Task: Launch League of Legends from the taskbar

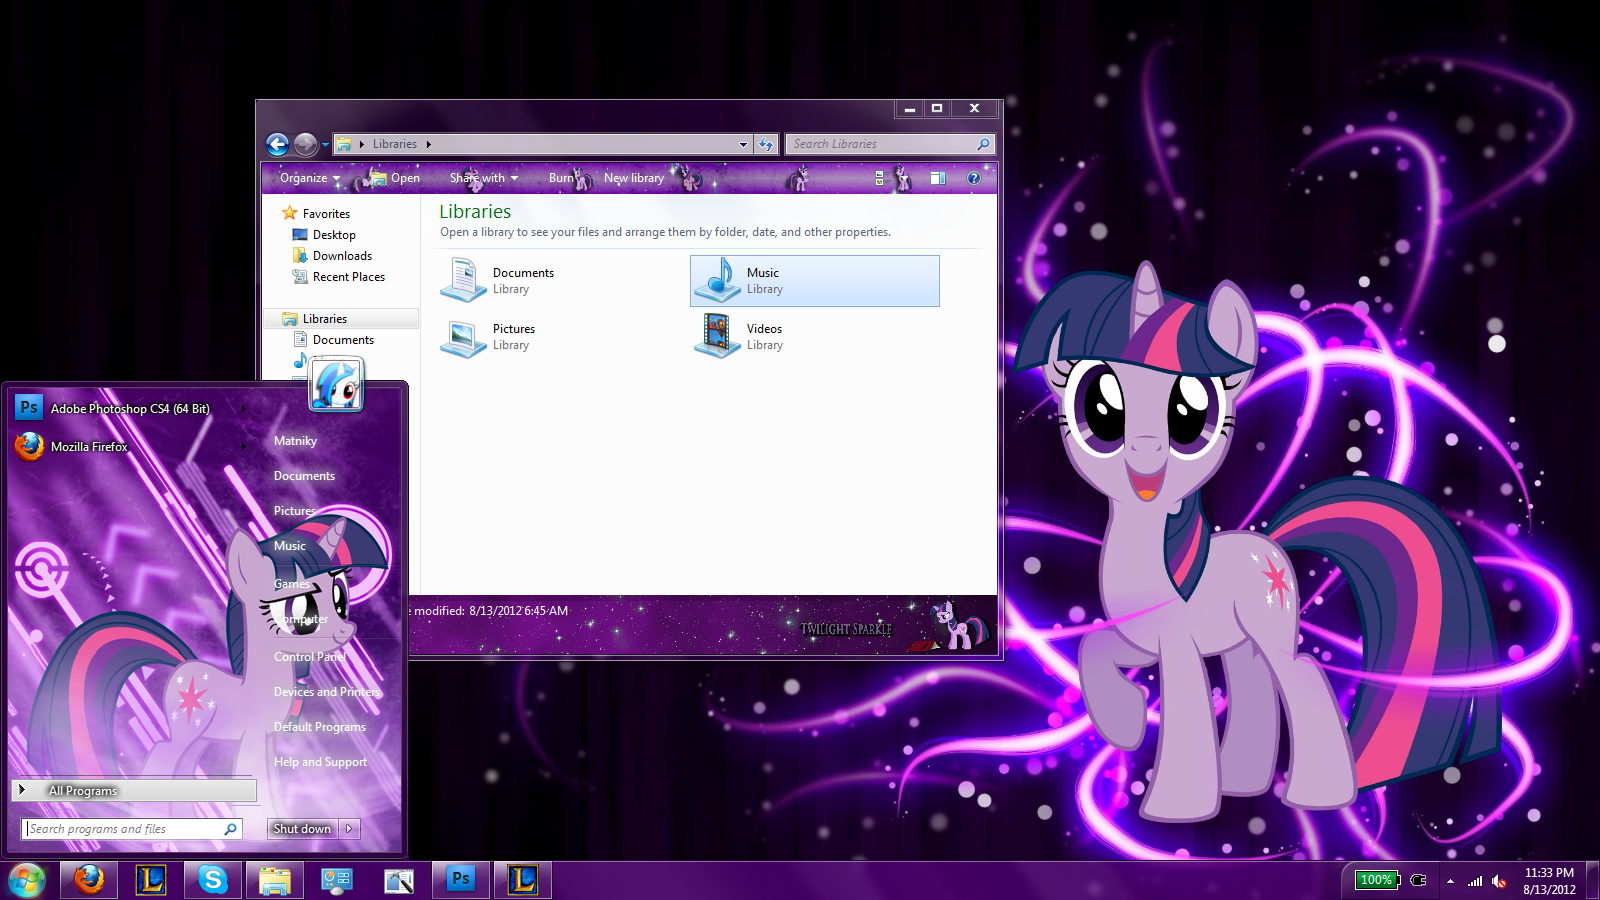Action: [x=151, y=880]
